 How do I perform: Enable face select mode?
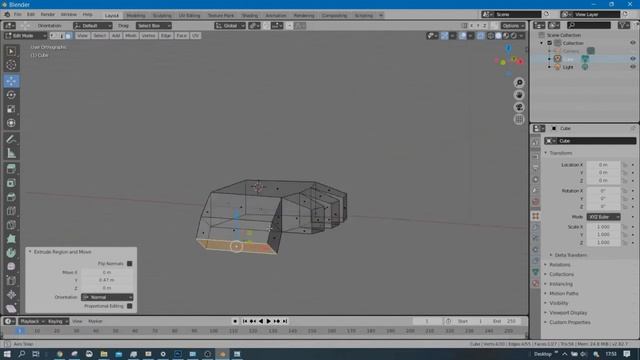pos(68,36)
